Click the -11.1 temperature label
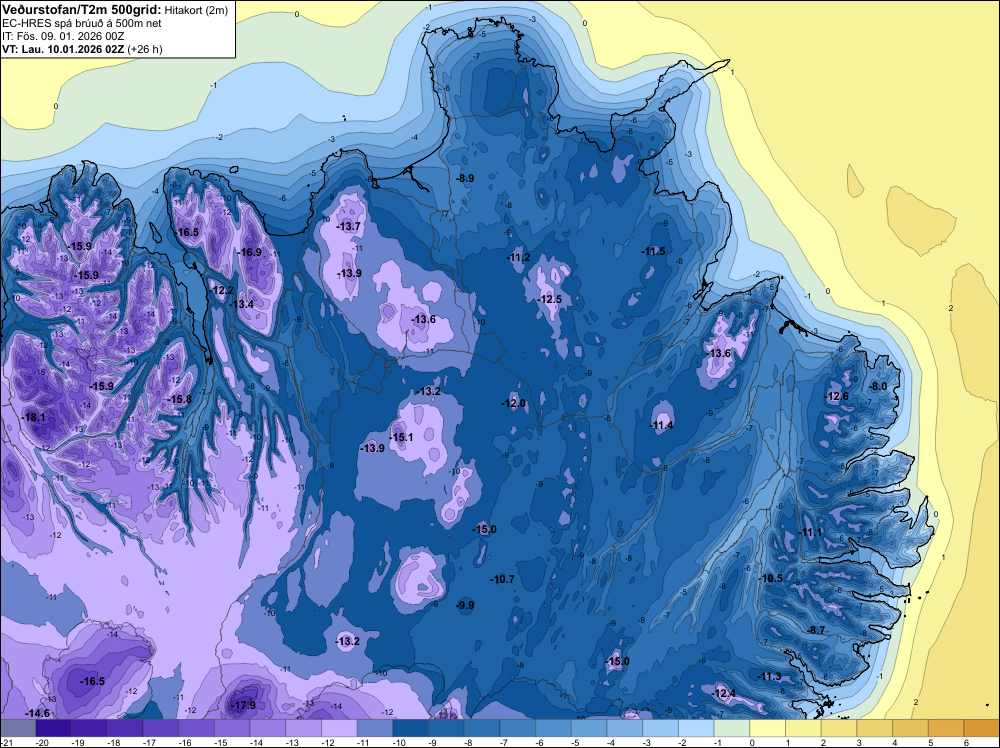The image size is (1000, 748). (811, 532)
